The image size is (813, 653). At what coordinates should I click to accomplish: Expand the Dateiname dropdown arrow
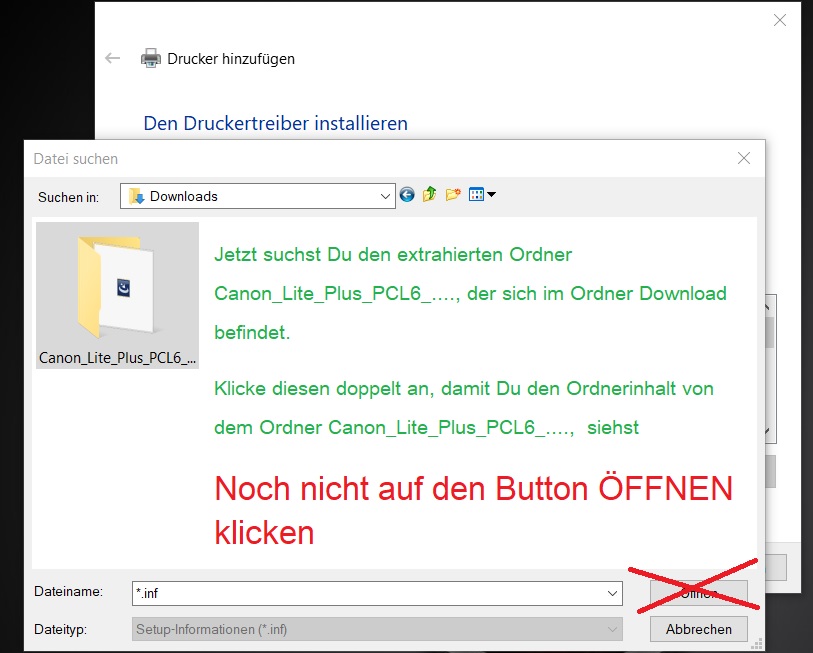(x=612, y=593)
